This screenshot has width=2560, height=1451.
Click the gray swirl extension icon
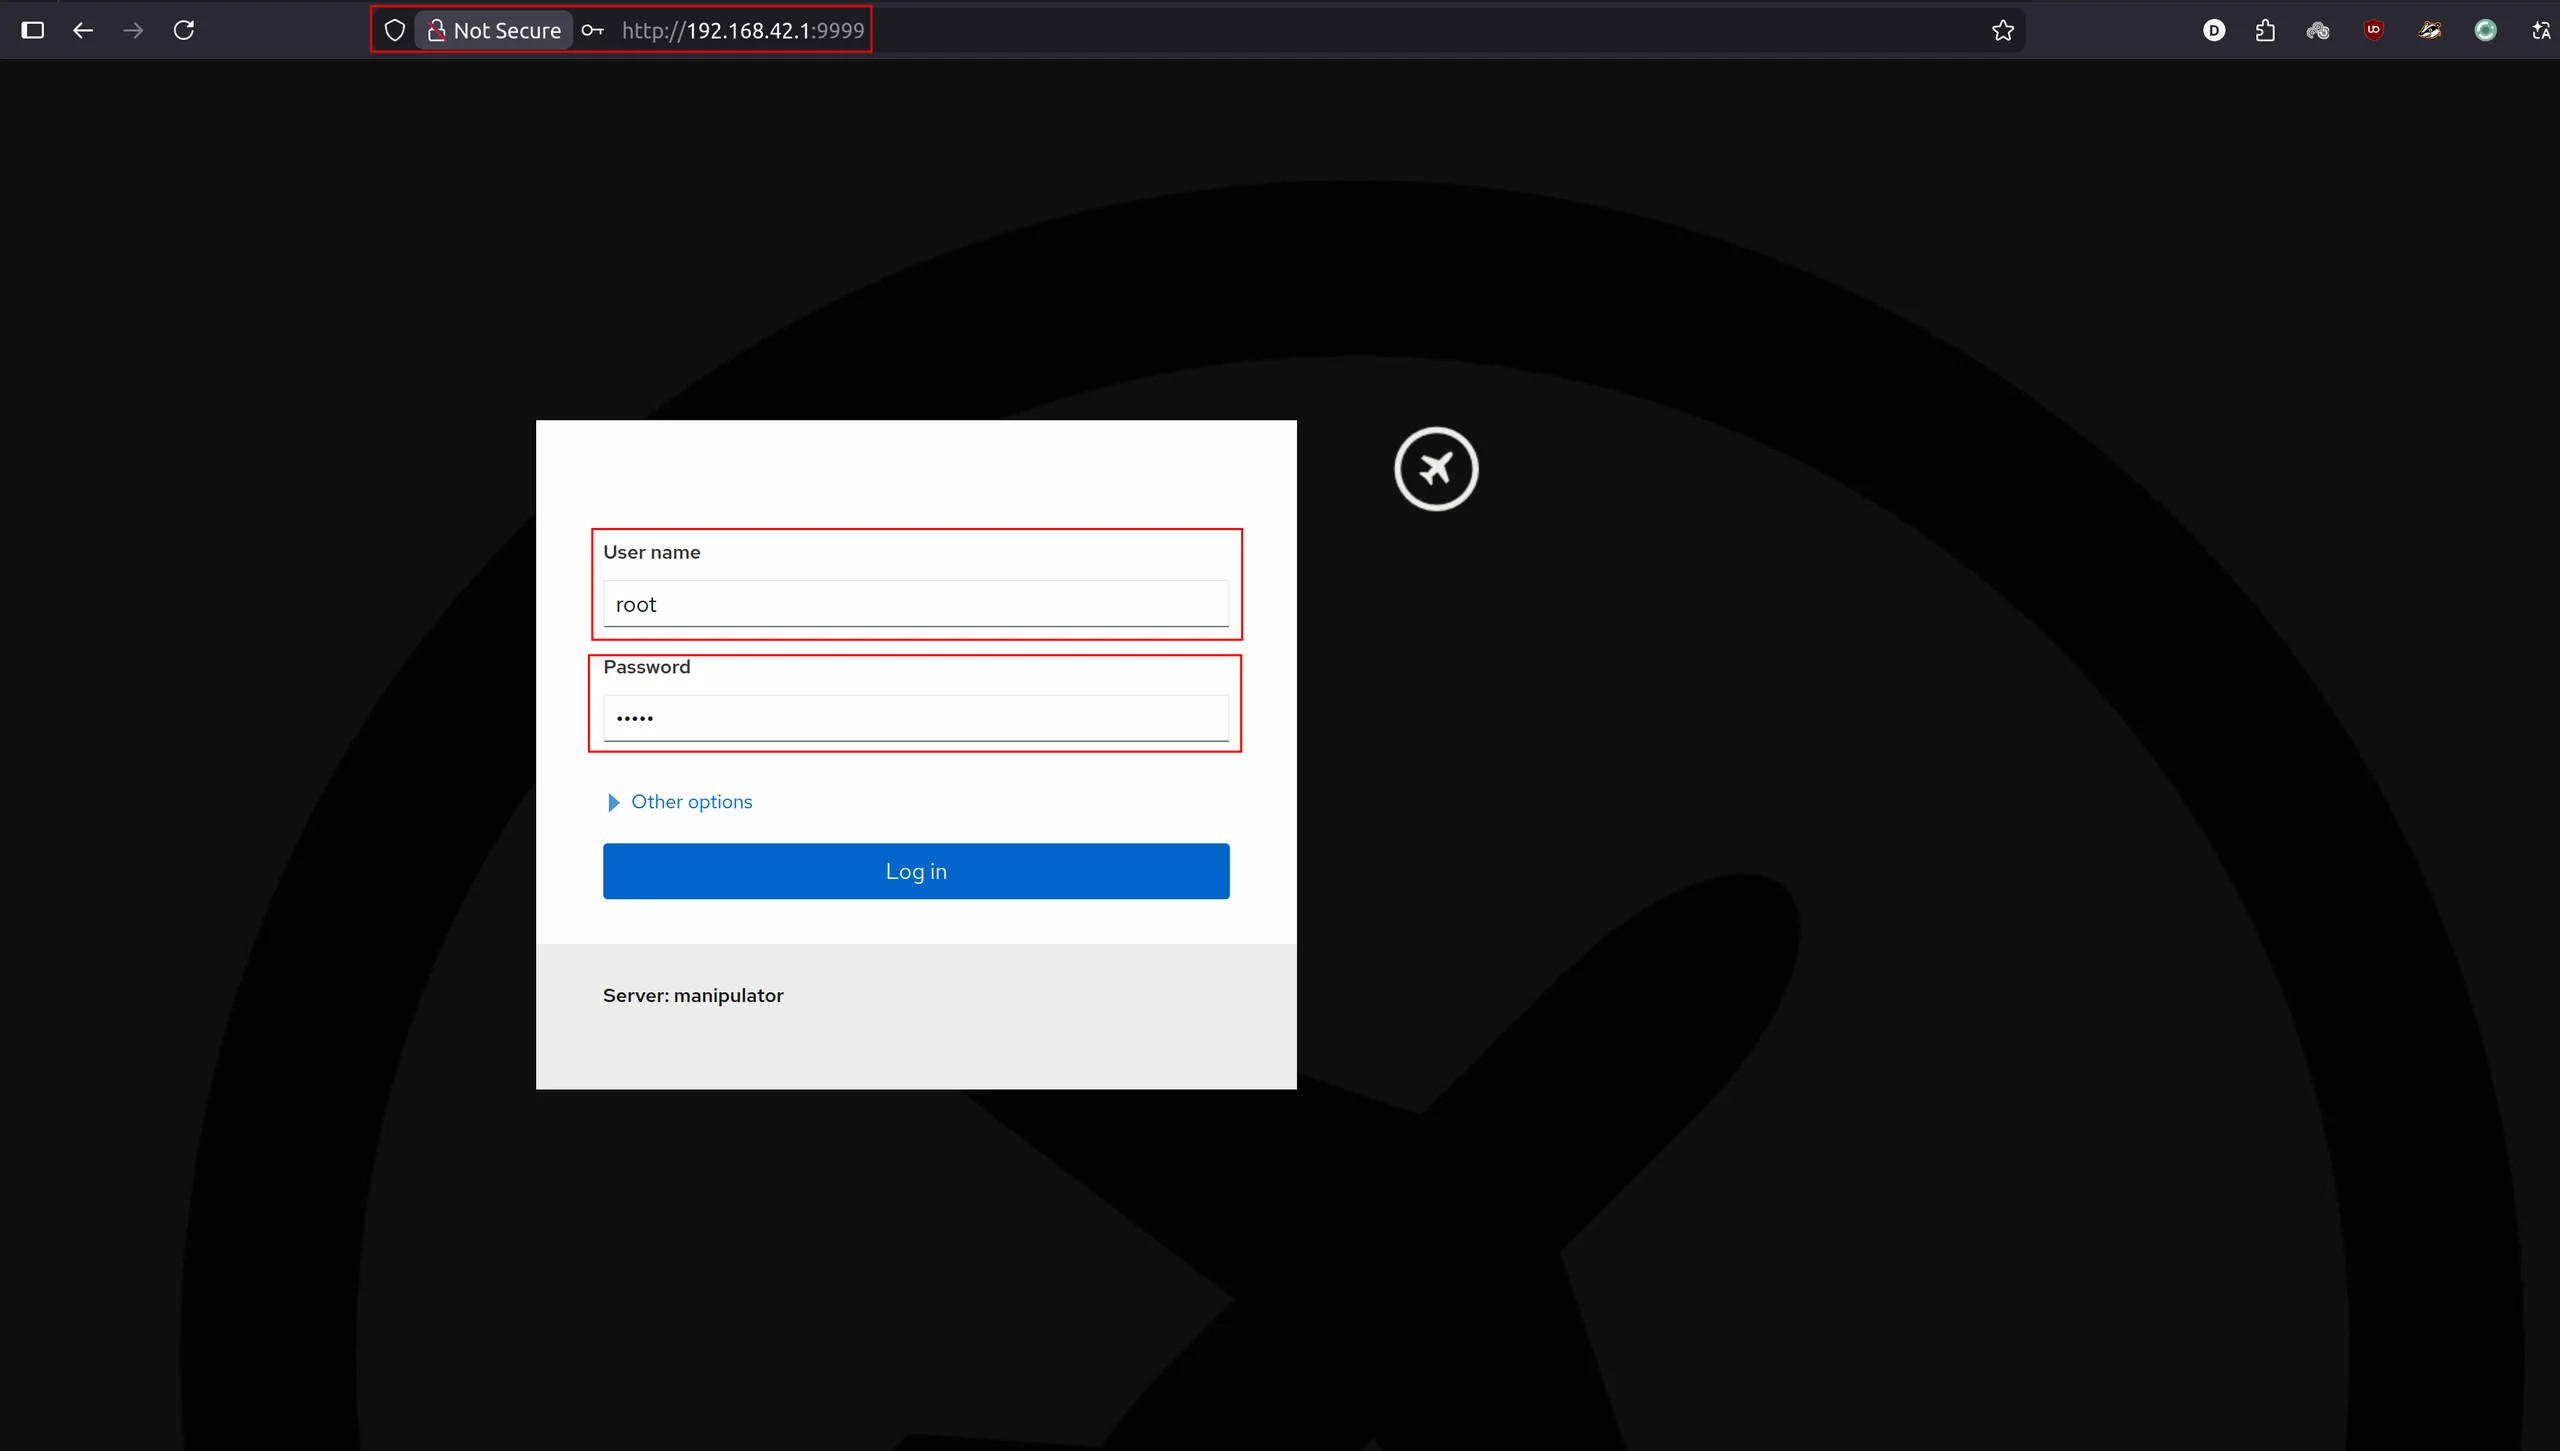pyautogui.click(x=2318, y=30)
